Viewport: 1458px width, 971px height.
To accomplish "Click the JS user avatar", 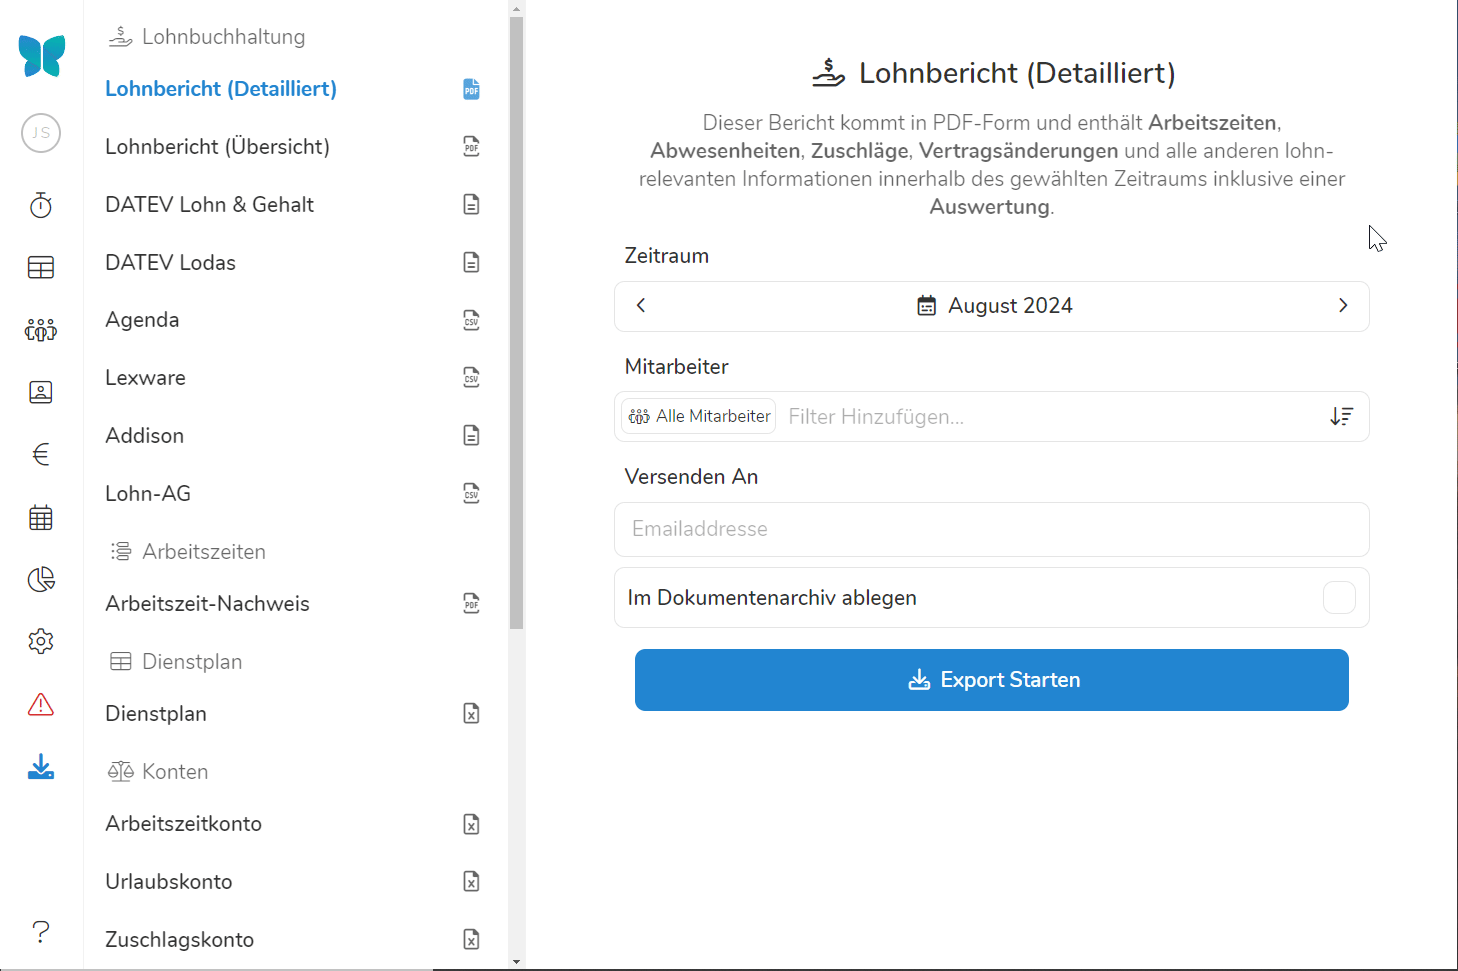I will (x=41, y=133).
